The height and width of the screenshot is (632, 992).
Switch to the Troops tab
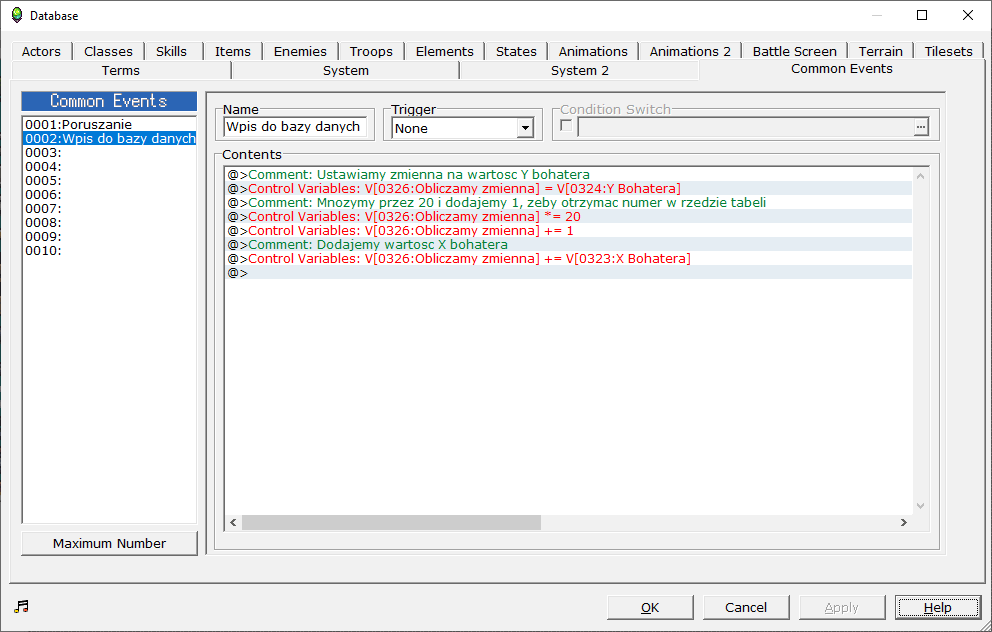click(371, 51)
